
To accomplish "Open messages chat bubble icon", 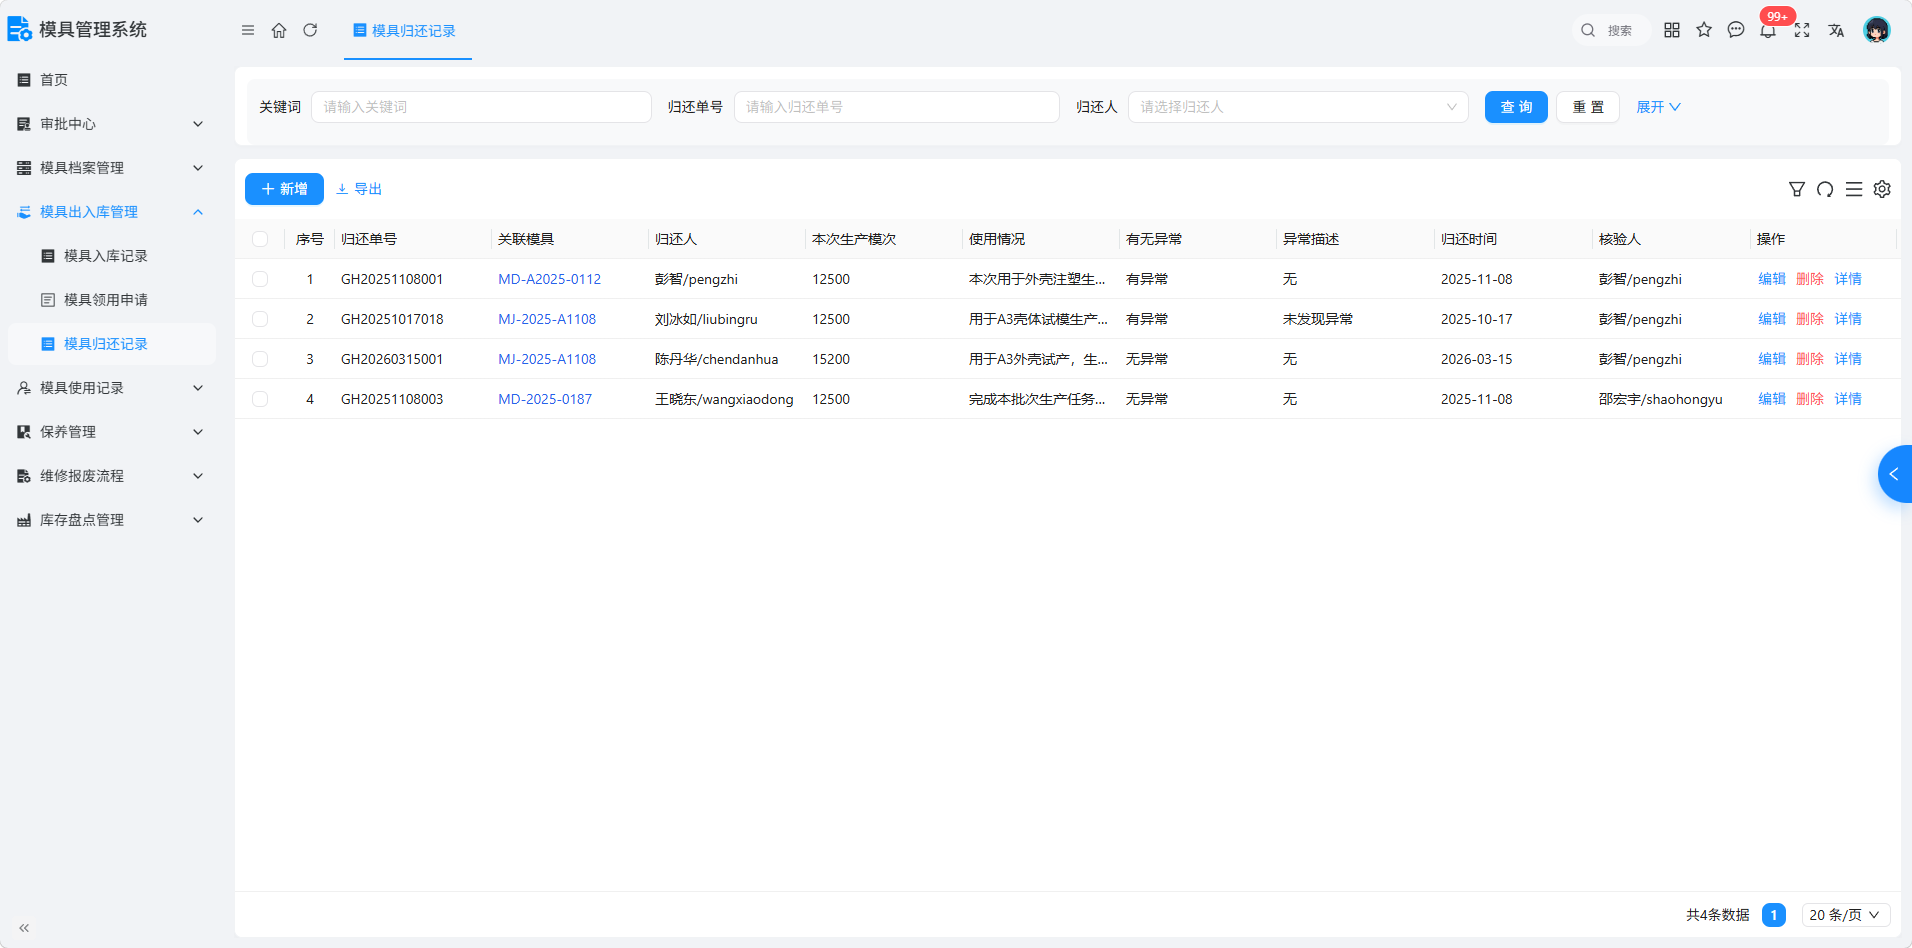I will click(1736, 30).
